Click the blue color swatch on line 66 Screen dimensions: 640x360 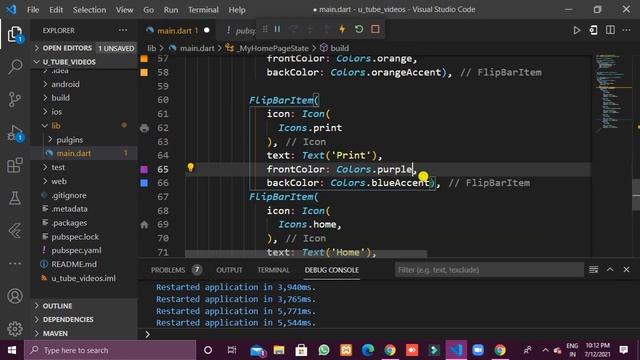tap(144, 183)
